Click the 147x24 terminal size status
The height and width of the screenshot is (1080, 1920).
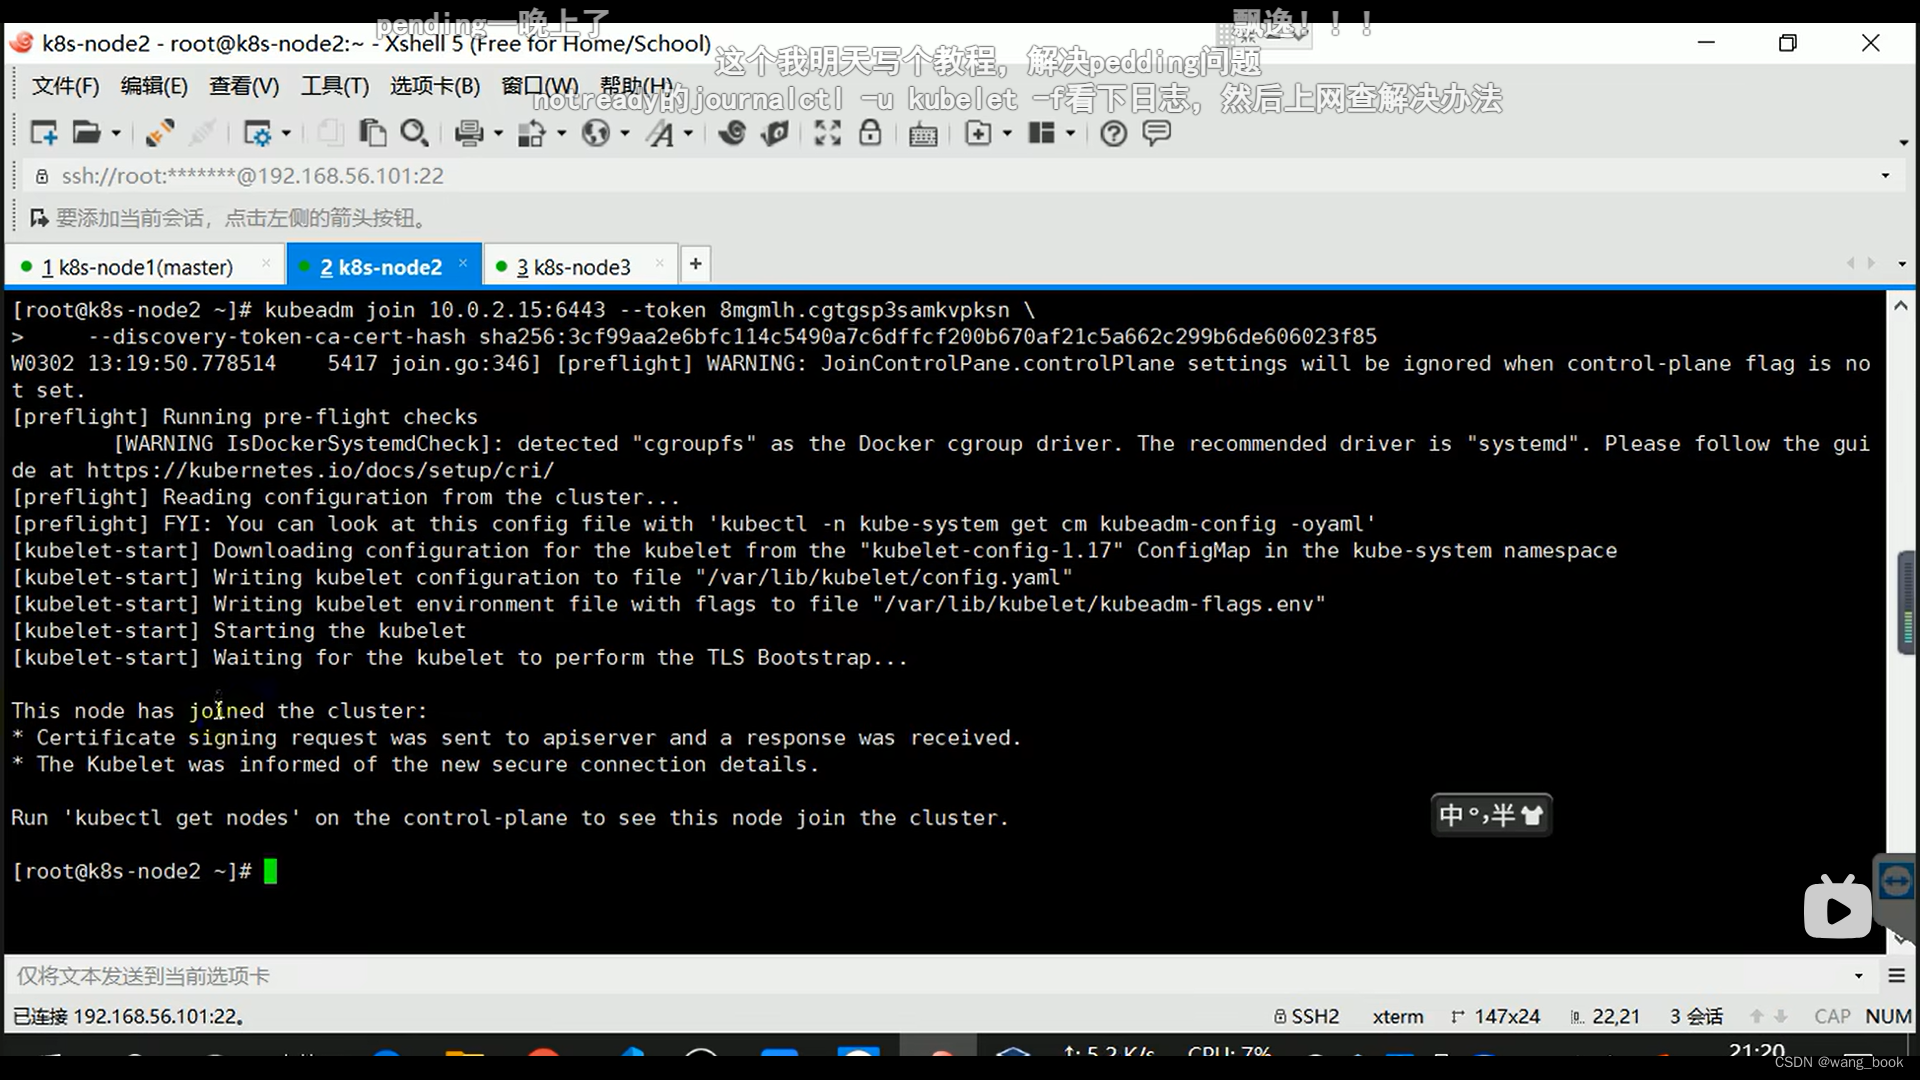coord(1495,1017)
